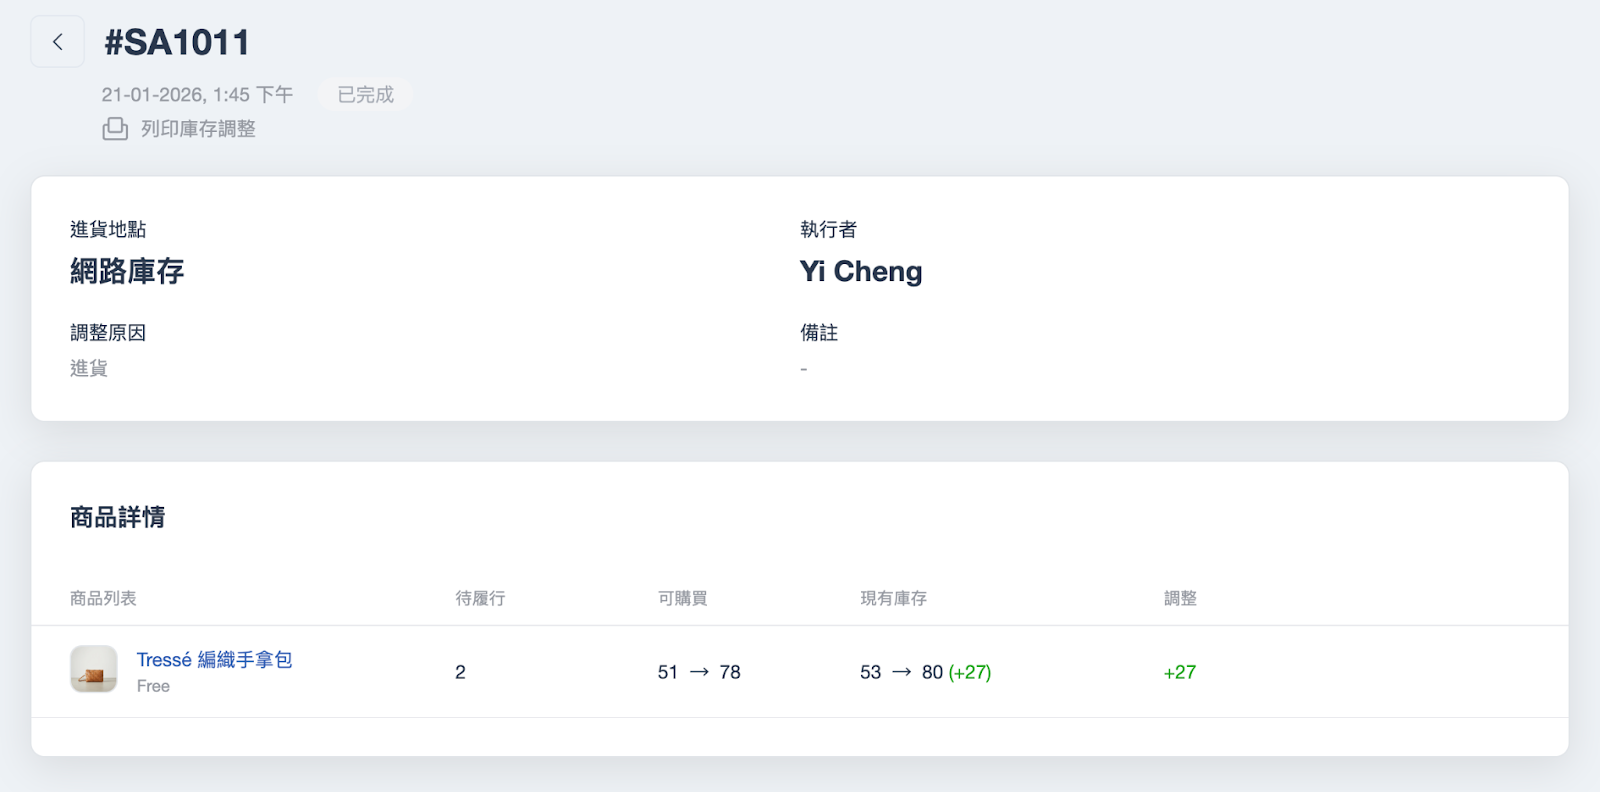
Task: Click the Tressé bag product thumbnail
Action: 94,669
